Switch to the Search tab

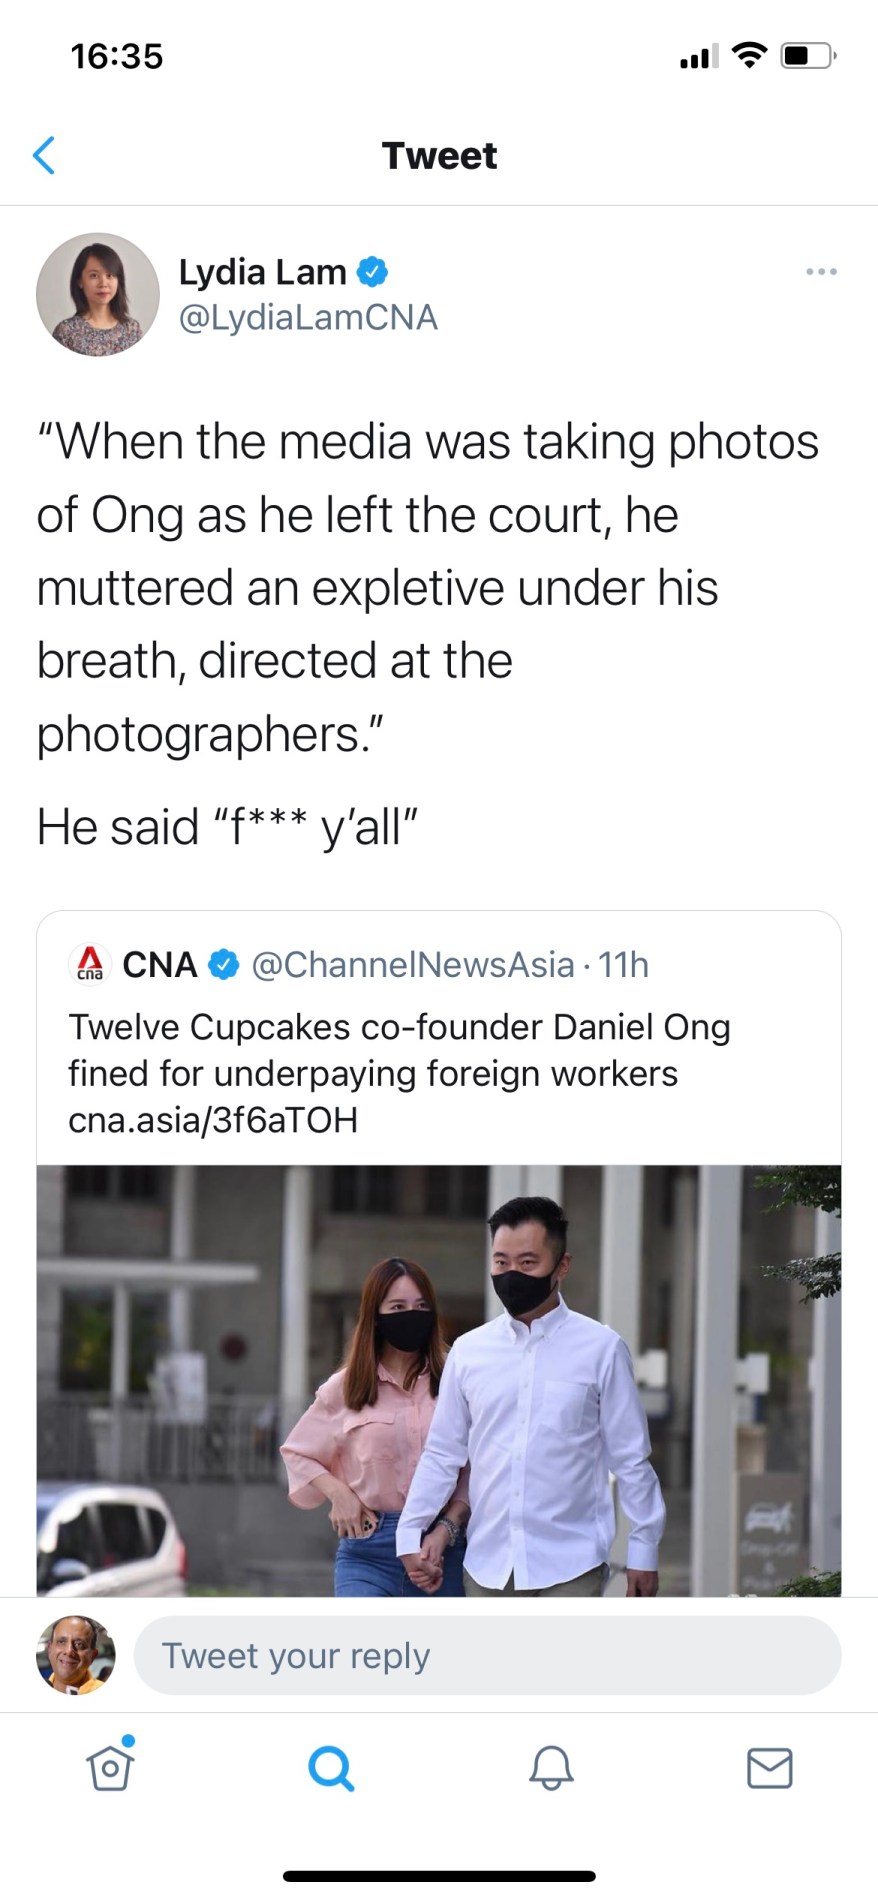coord(331,1767)
